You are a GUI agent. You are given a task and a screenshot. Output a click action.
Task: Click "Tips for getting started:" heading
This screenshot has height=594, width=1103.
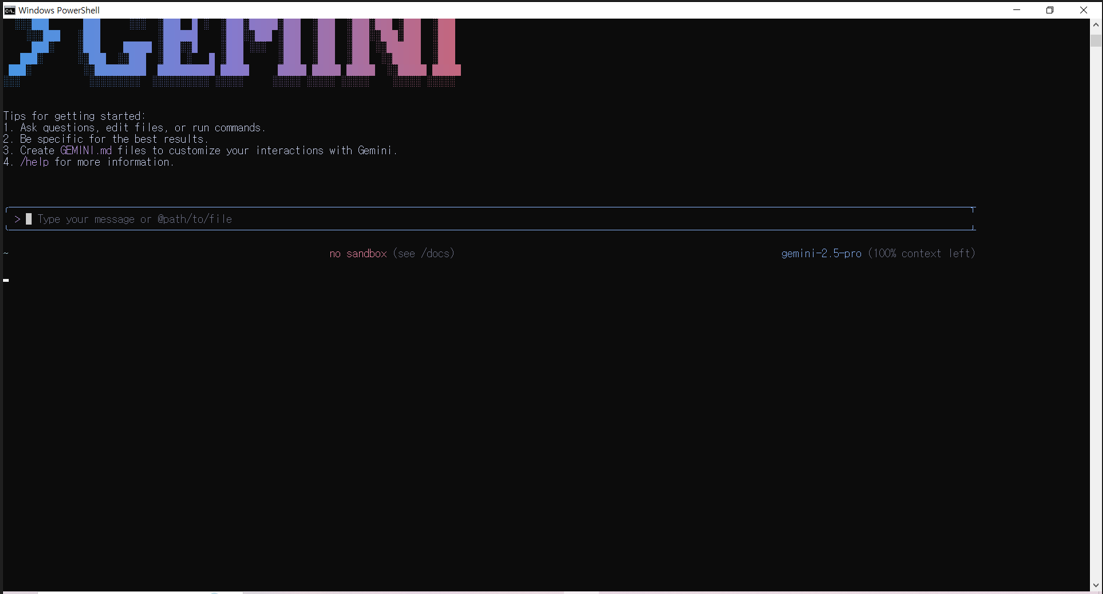point(75,116)
